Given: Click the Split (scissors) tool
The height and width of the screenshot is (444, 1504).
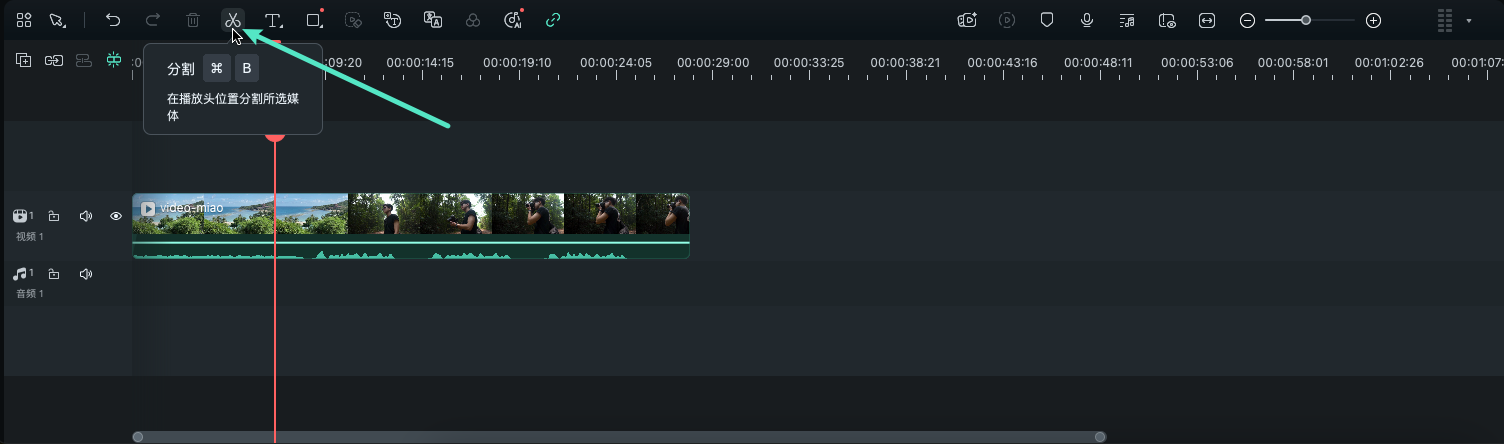Looking at the screenshot, I should (232, 20).
